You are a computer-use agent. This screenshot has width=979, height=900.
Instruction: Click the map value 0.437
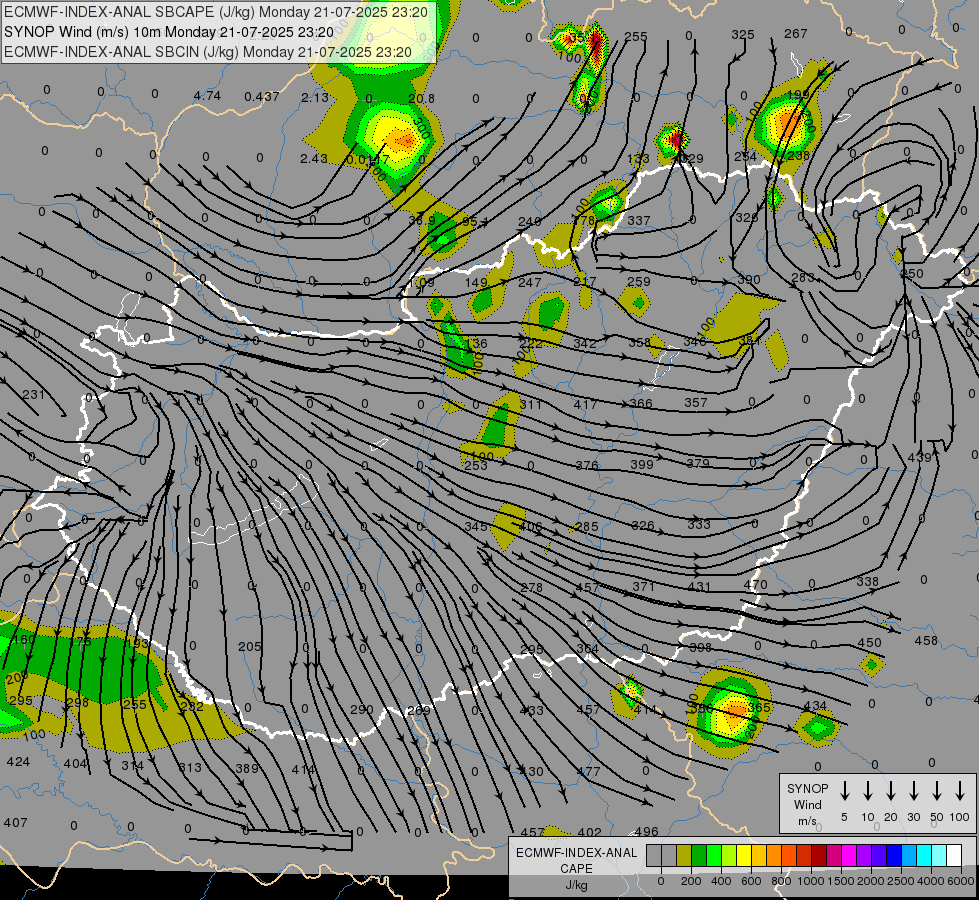click(262, 96)
